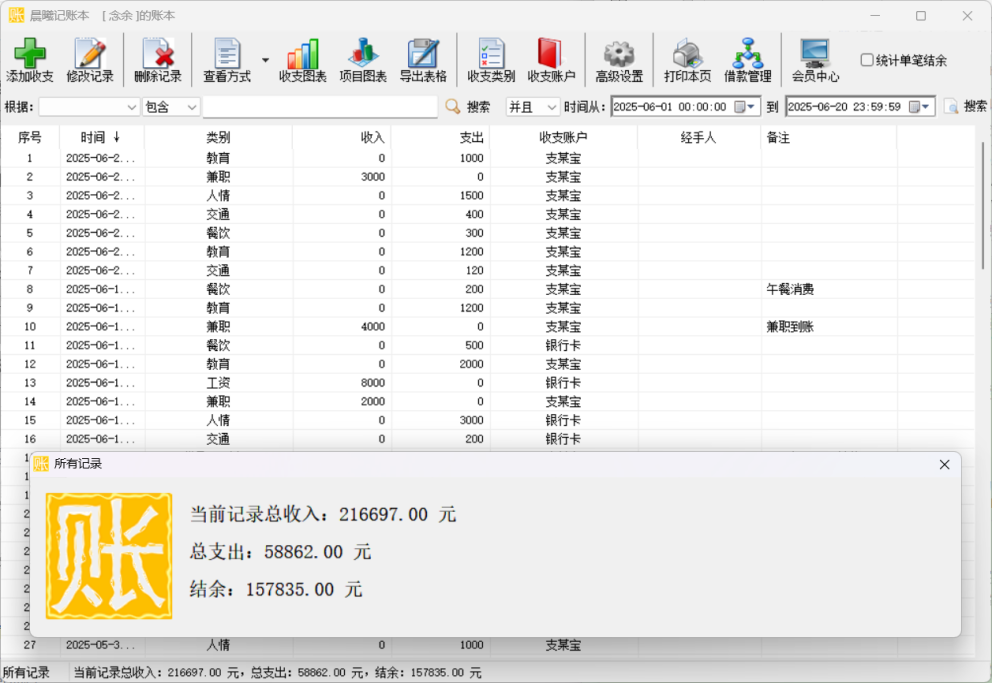Click the 打印本页 printer icon

click(x=687, y=53)
